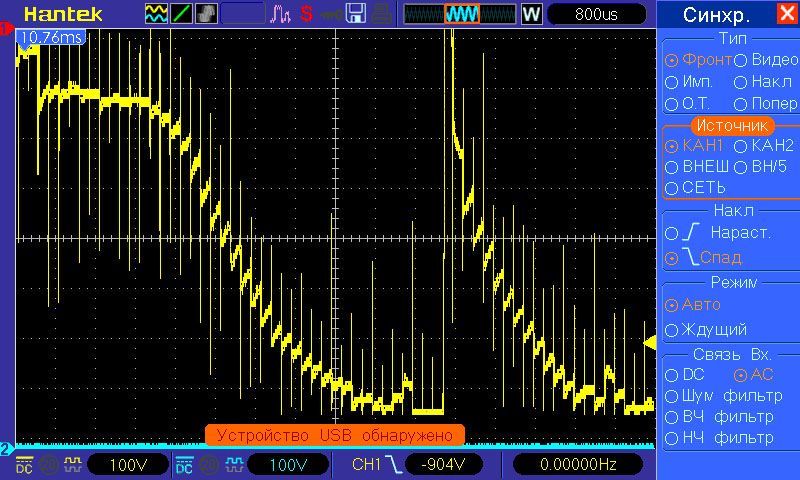Click the 10.76ms trigger position marker
The image size is (800, 480).
(50, 37)
